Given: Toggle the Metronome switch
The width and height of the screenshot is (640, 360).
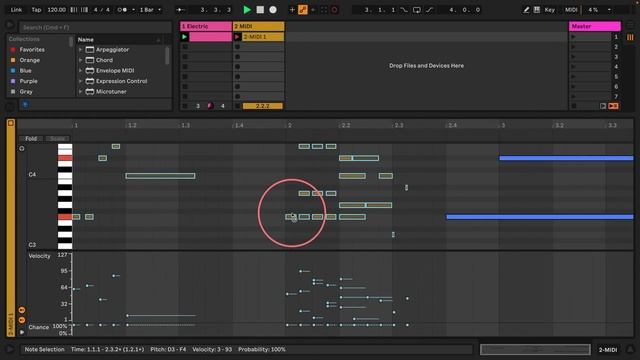Looking at the screenshot, I should (x=122, y=9).
